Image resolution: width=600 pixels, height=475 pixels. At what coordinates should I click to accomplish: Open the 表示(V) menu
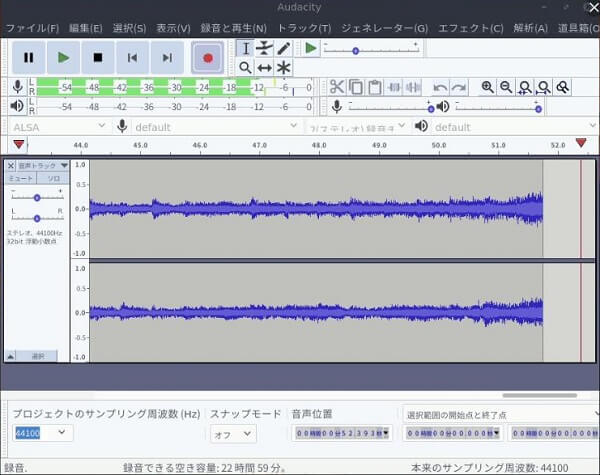coord(173,28)
